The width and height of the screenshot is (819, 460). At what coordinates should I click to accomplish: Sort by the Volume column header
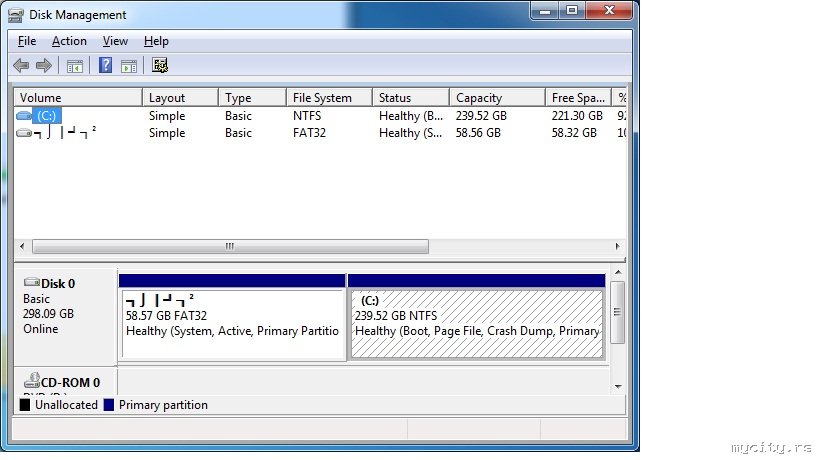78,98
